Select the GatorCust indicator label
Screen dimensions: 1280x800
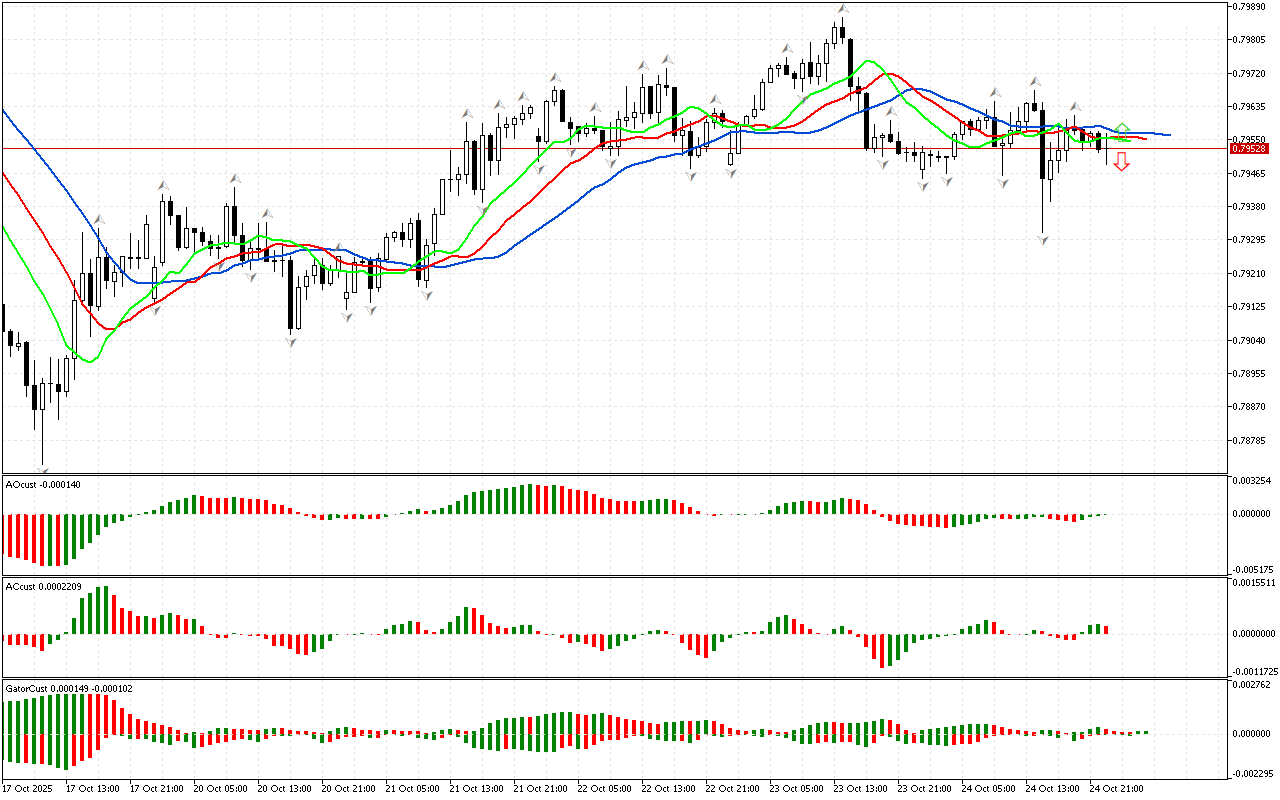68,688
